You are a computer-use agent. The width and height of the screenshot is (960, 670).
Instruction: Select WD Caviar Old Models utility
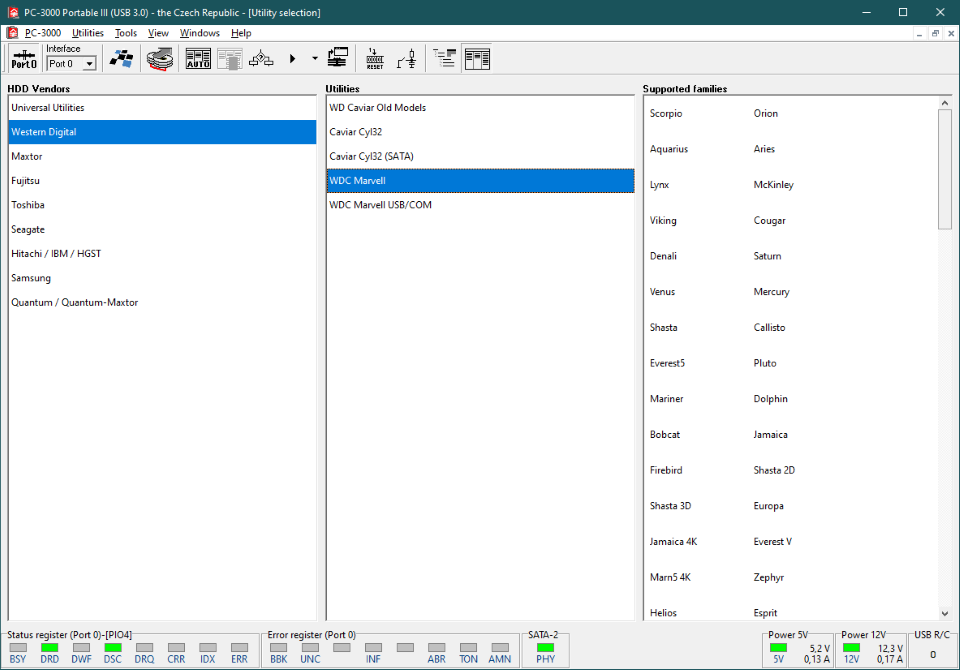click(x=481, y=108)
